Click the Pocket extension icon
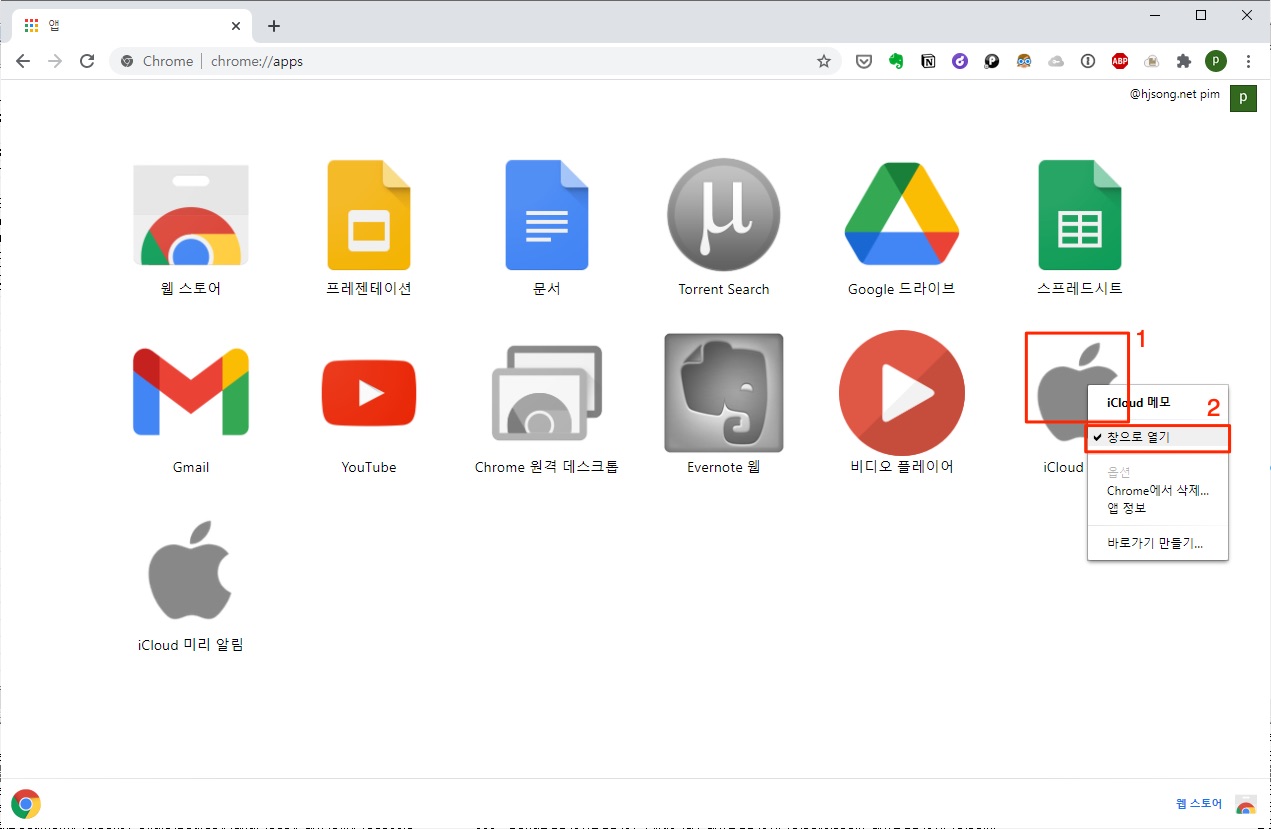This screenshot has height=829, width=1271. [864, 61]
